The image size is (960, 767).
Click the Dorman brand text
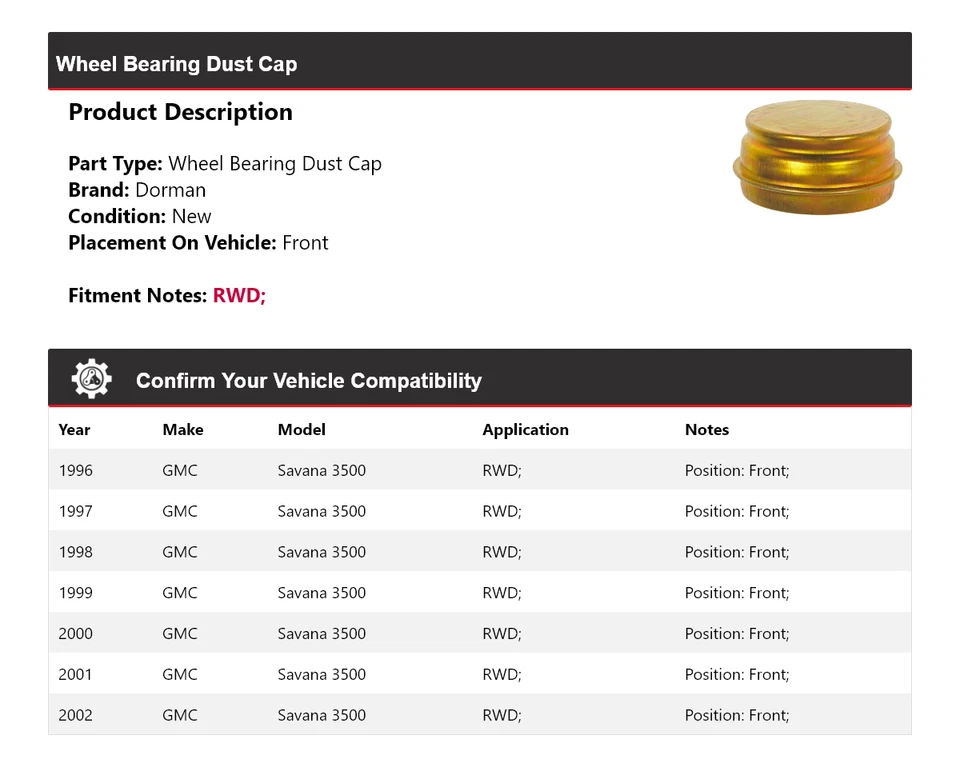coord(170,190)
